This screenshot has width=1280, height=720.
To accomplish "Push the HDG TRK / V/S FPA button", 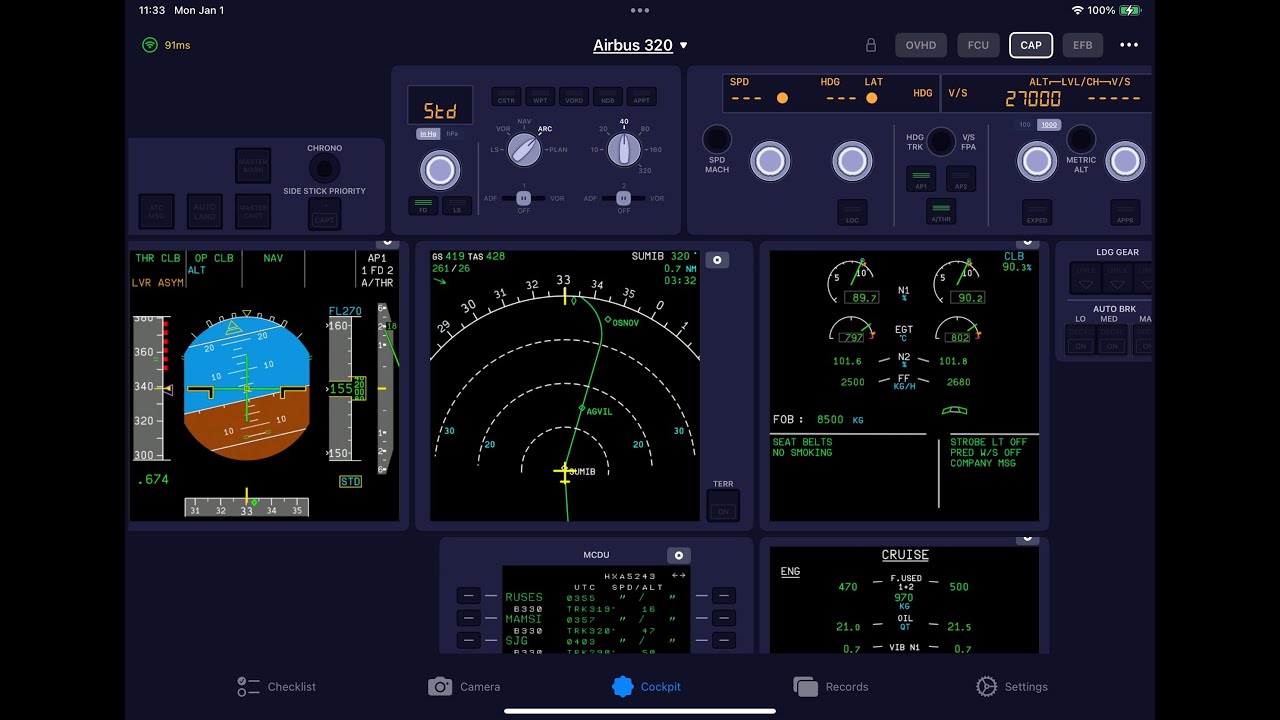I will point(941,141).
